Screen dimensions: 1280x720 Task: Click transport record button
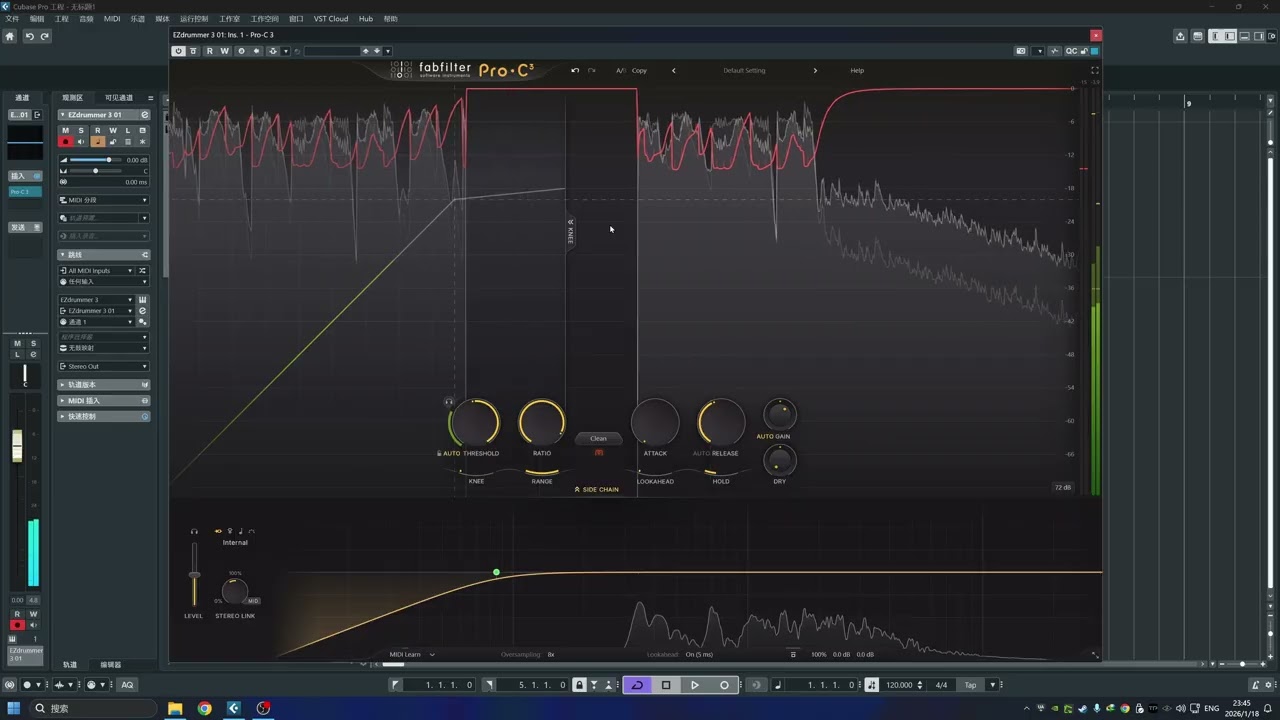tap(724, 685)
